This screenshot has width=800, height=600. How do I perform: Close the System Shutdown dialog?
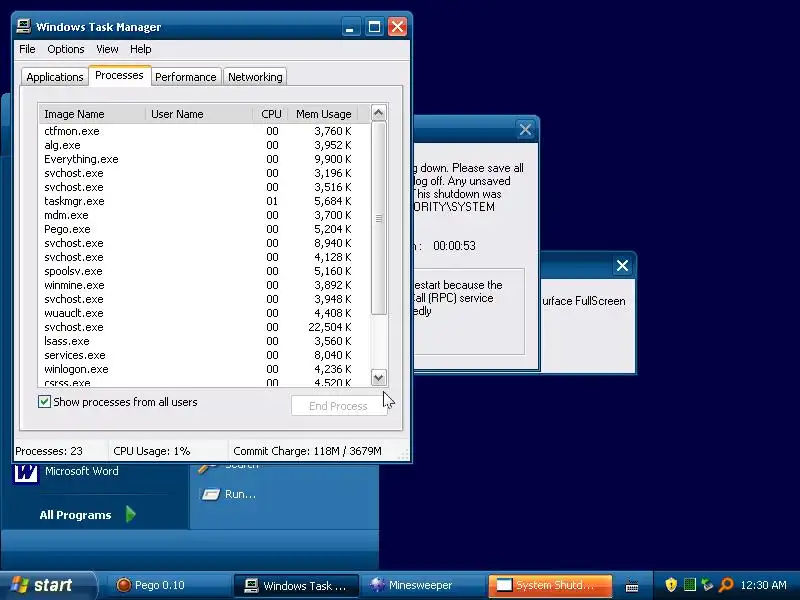click(525, 130)
